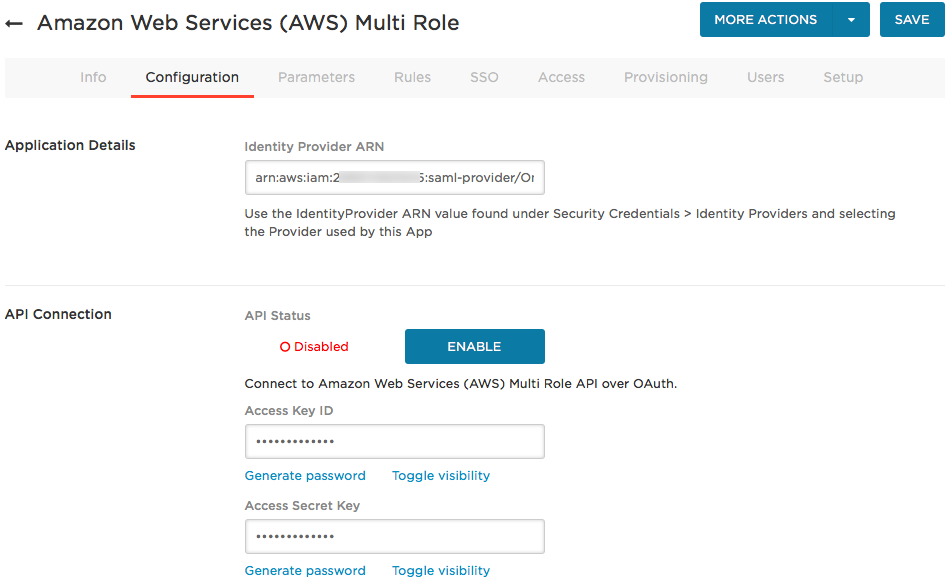Open the Parameters tab
This screenshot has width=948, height=587.
316,77
